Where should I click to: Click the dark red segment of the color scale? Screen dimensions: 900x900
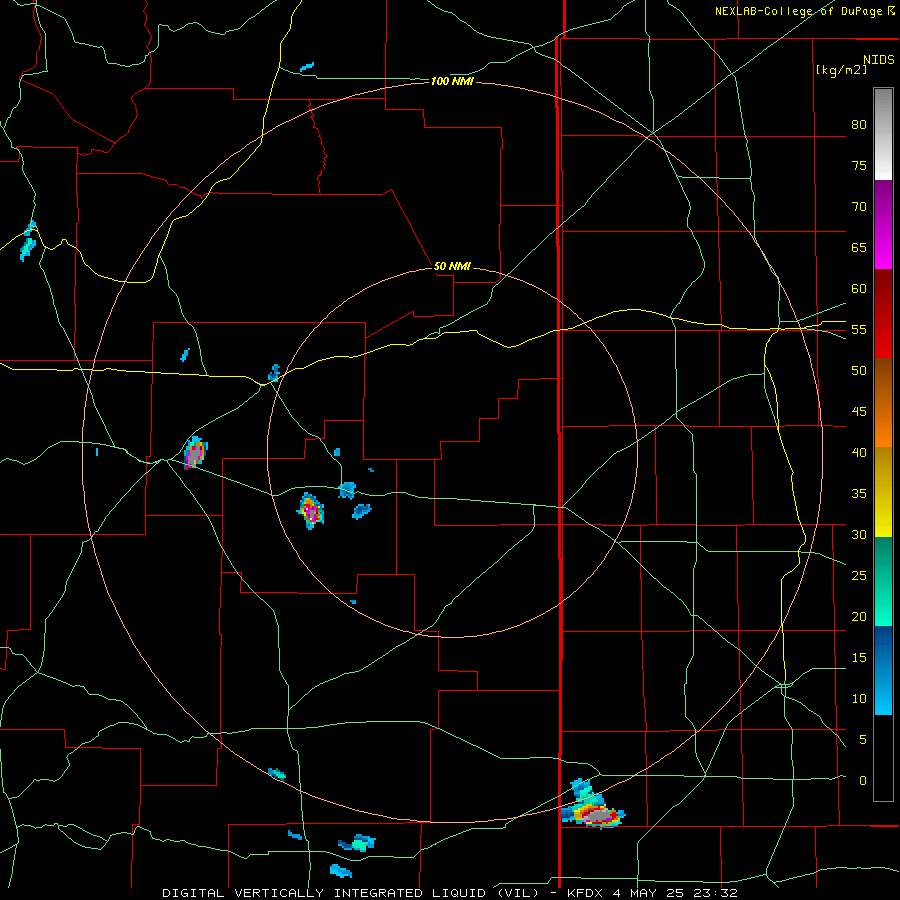(x=883, y=313)
